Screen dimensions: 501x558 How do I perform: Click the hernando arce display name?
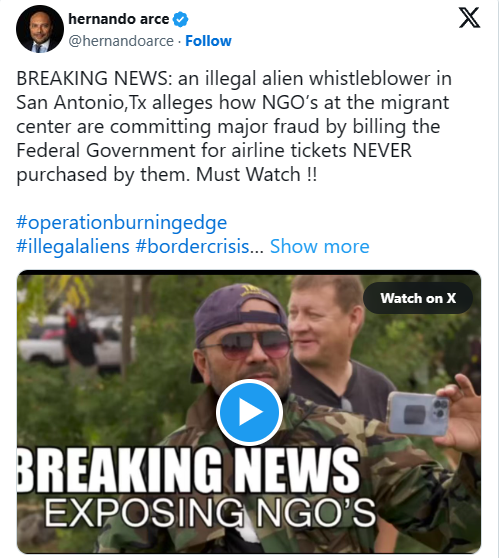119,19
